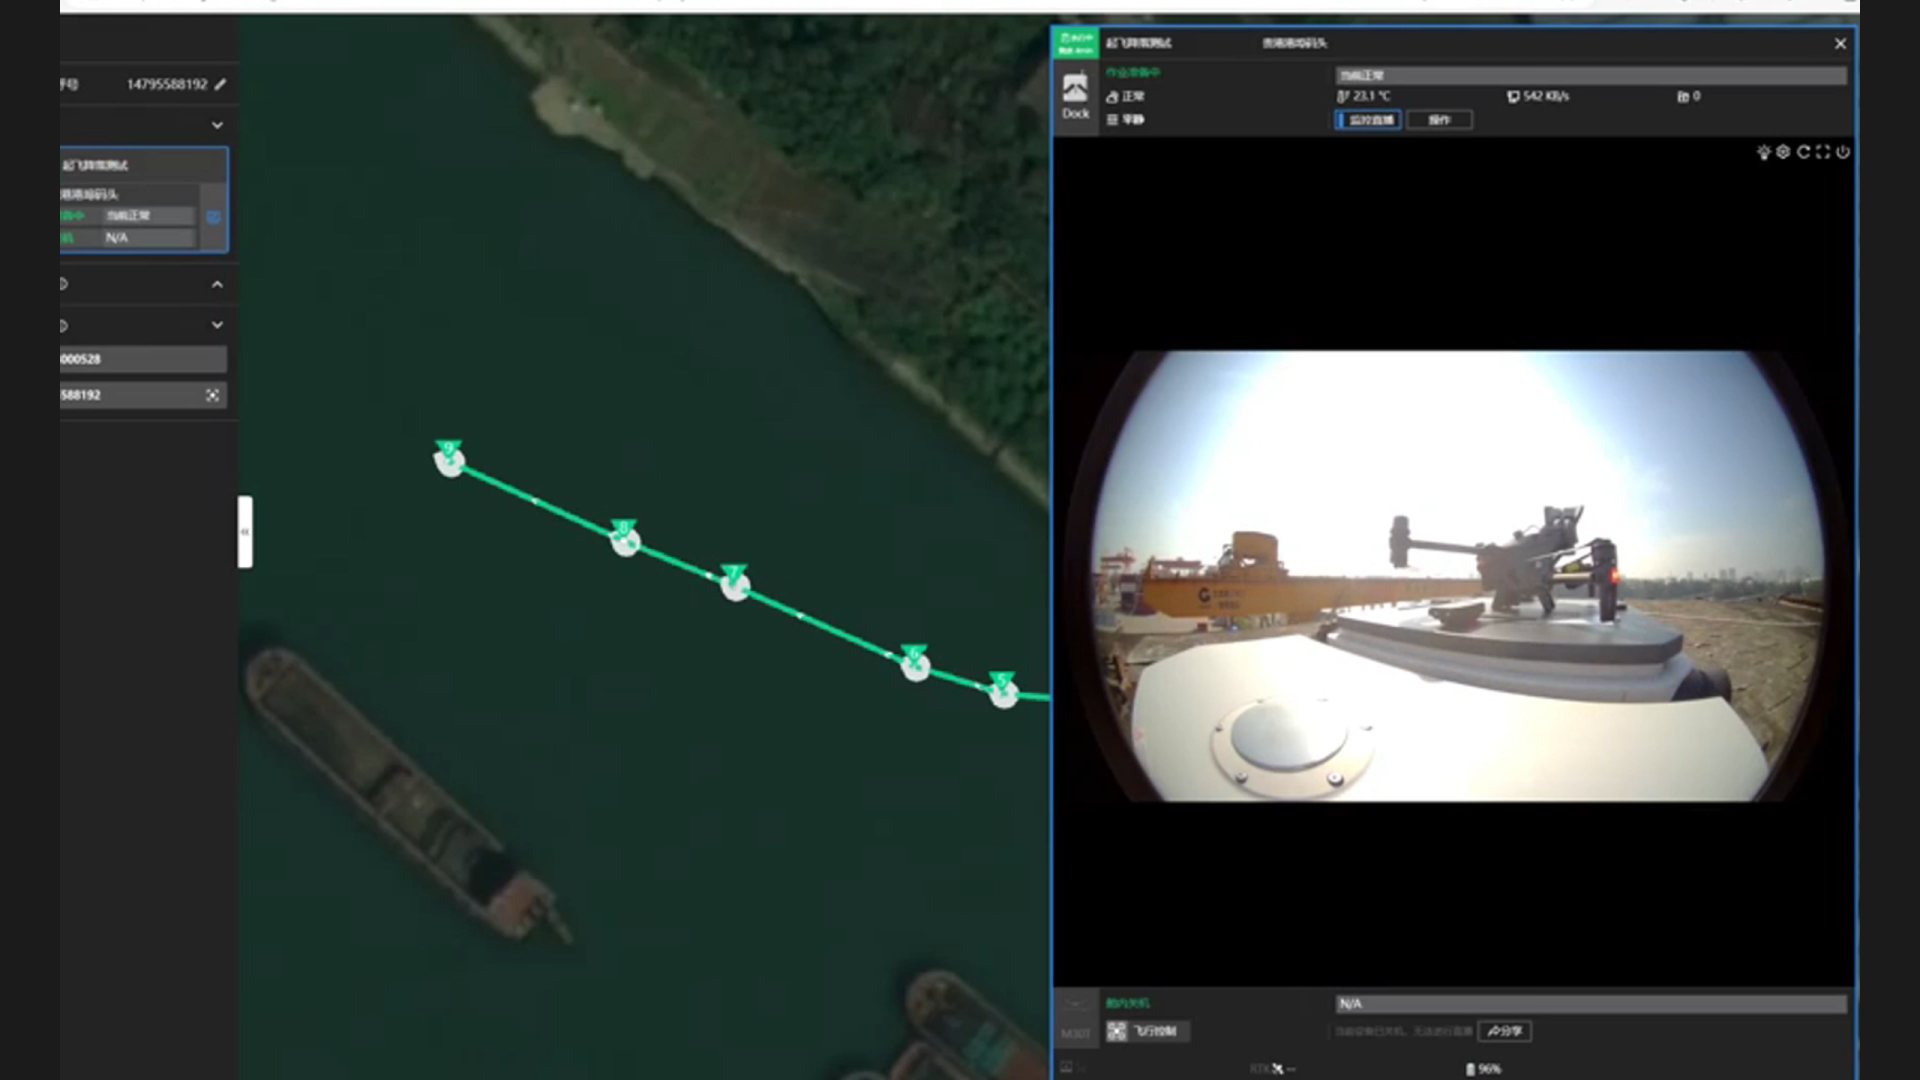The width and height of the screenshot is (1920, 1080).
Task: Collapse the sidebar using the white handle
Action: (x=245, y=532)
